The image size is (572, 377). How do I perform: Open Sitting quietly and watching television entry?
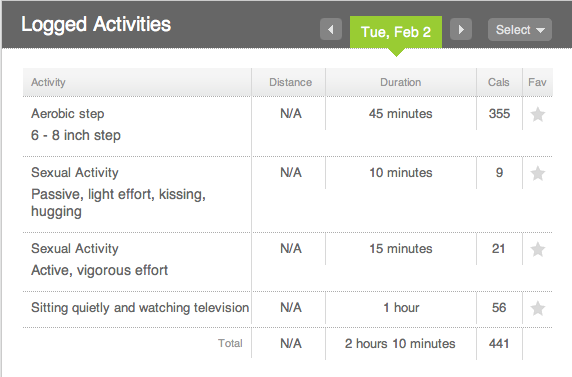140,308
